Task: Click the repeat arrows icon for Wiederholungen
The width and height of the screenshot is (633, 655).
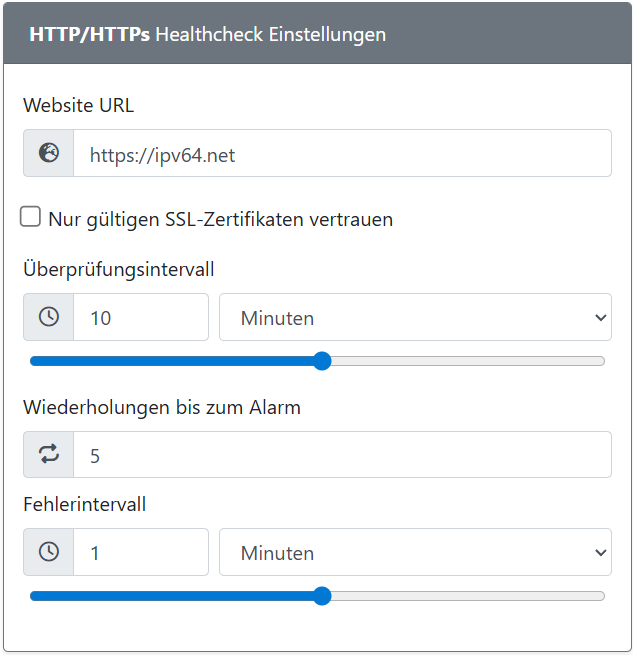Action: (48, 455)
